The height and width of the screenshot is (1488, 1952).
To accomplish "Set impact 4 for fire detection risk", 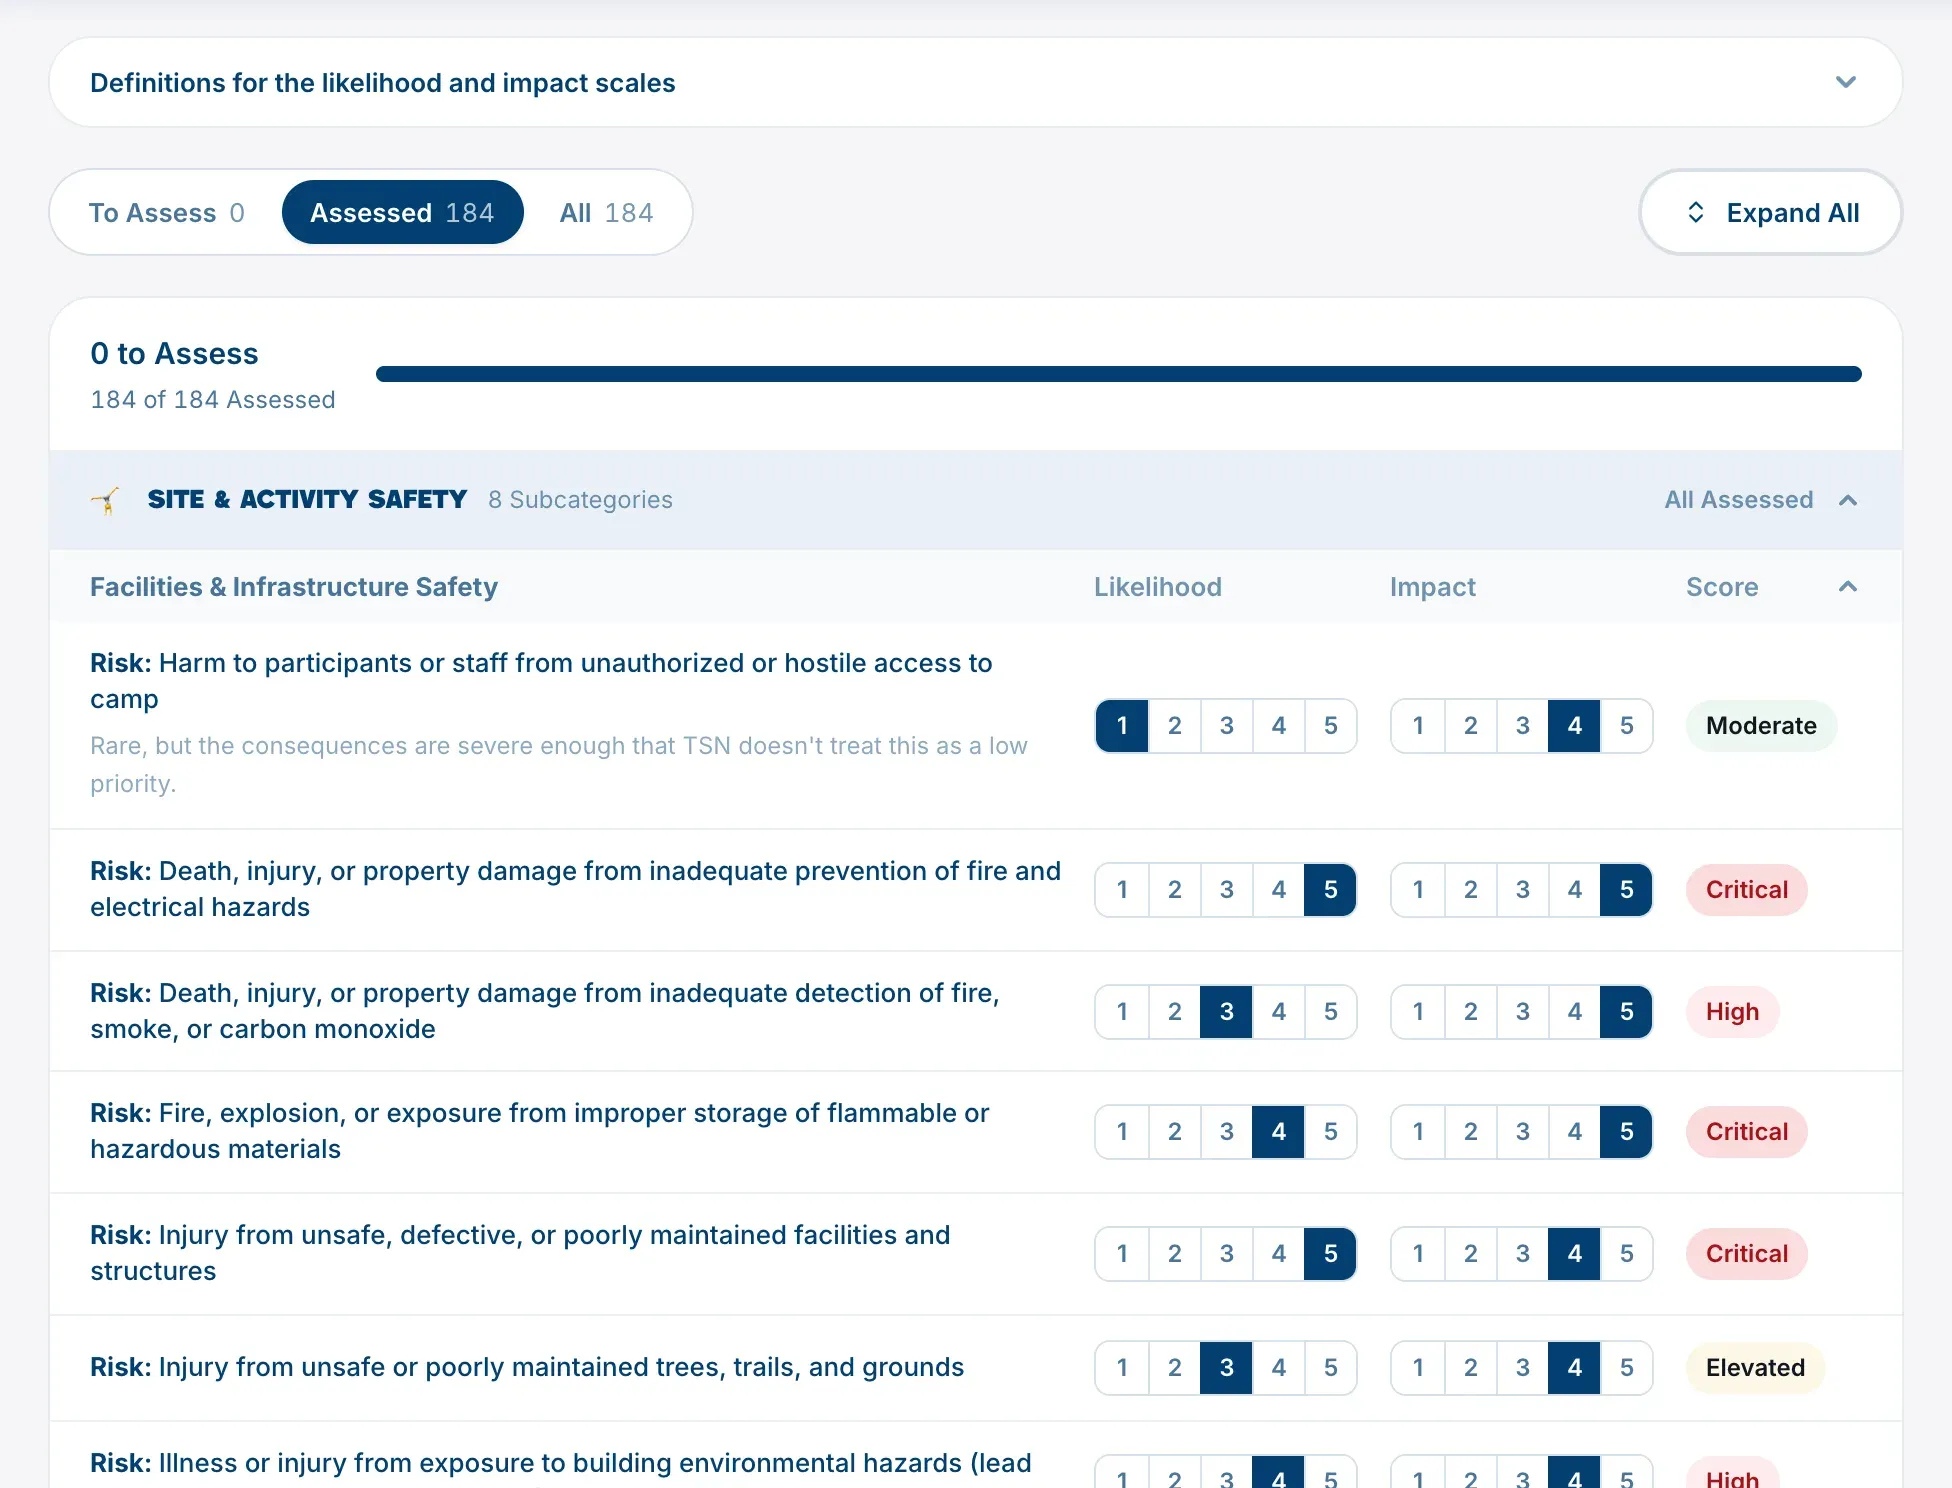I will click(1574, 1011).
